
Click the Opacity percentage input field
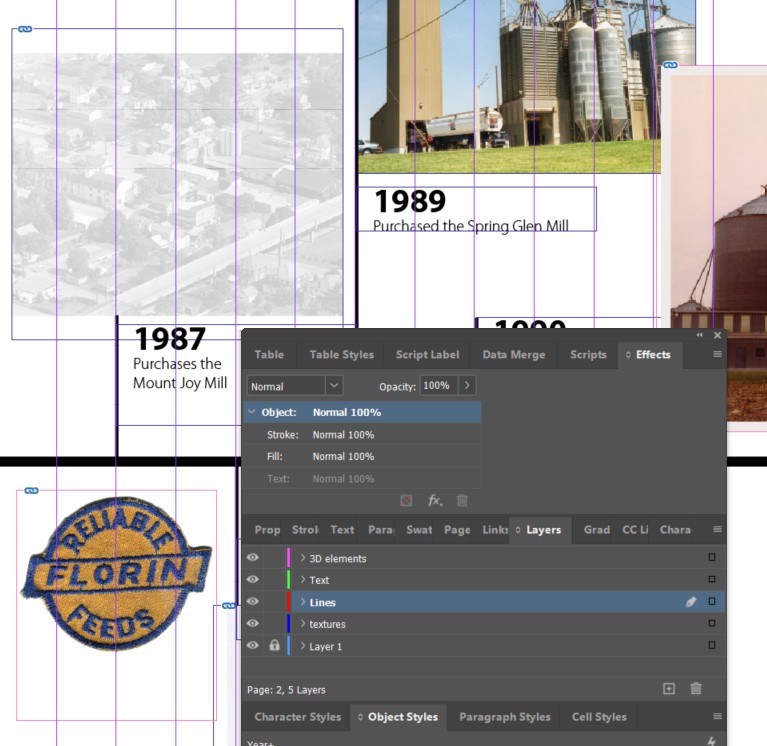[436, 386]
